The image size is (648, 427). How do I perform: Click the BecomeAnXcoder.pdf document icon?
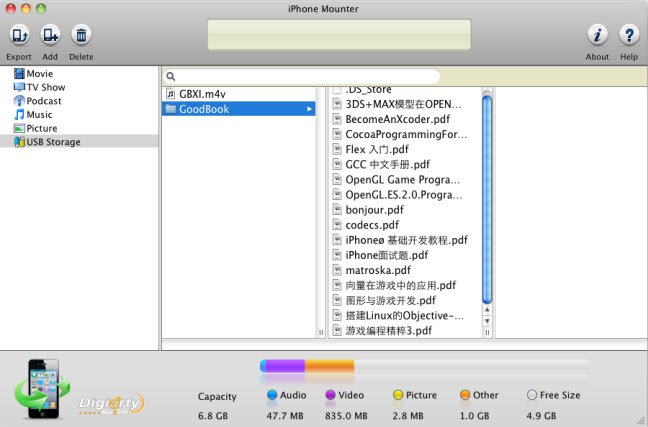[x=337, y=119]
